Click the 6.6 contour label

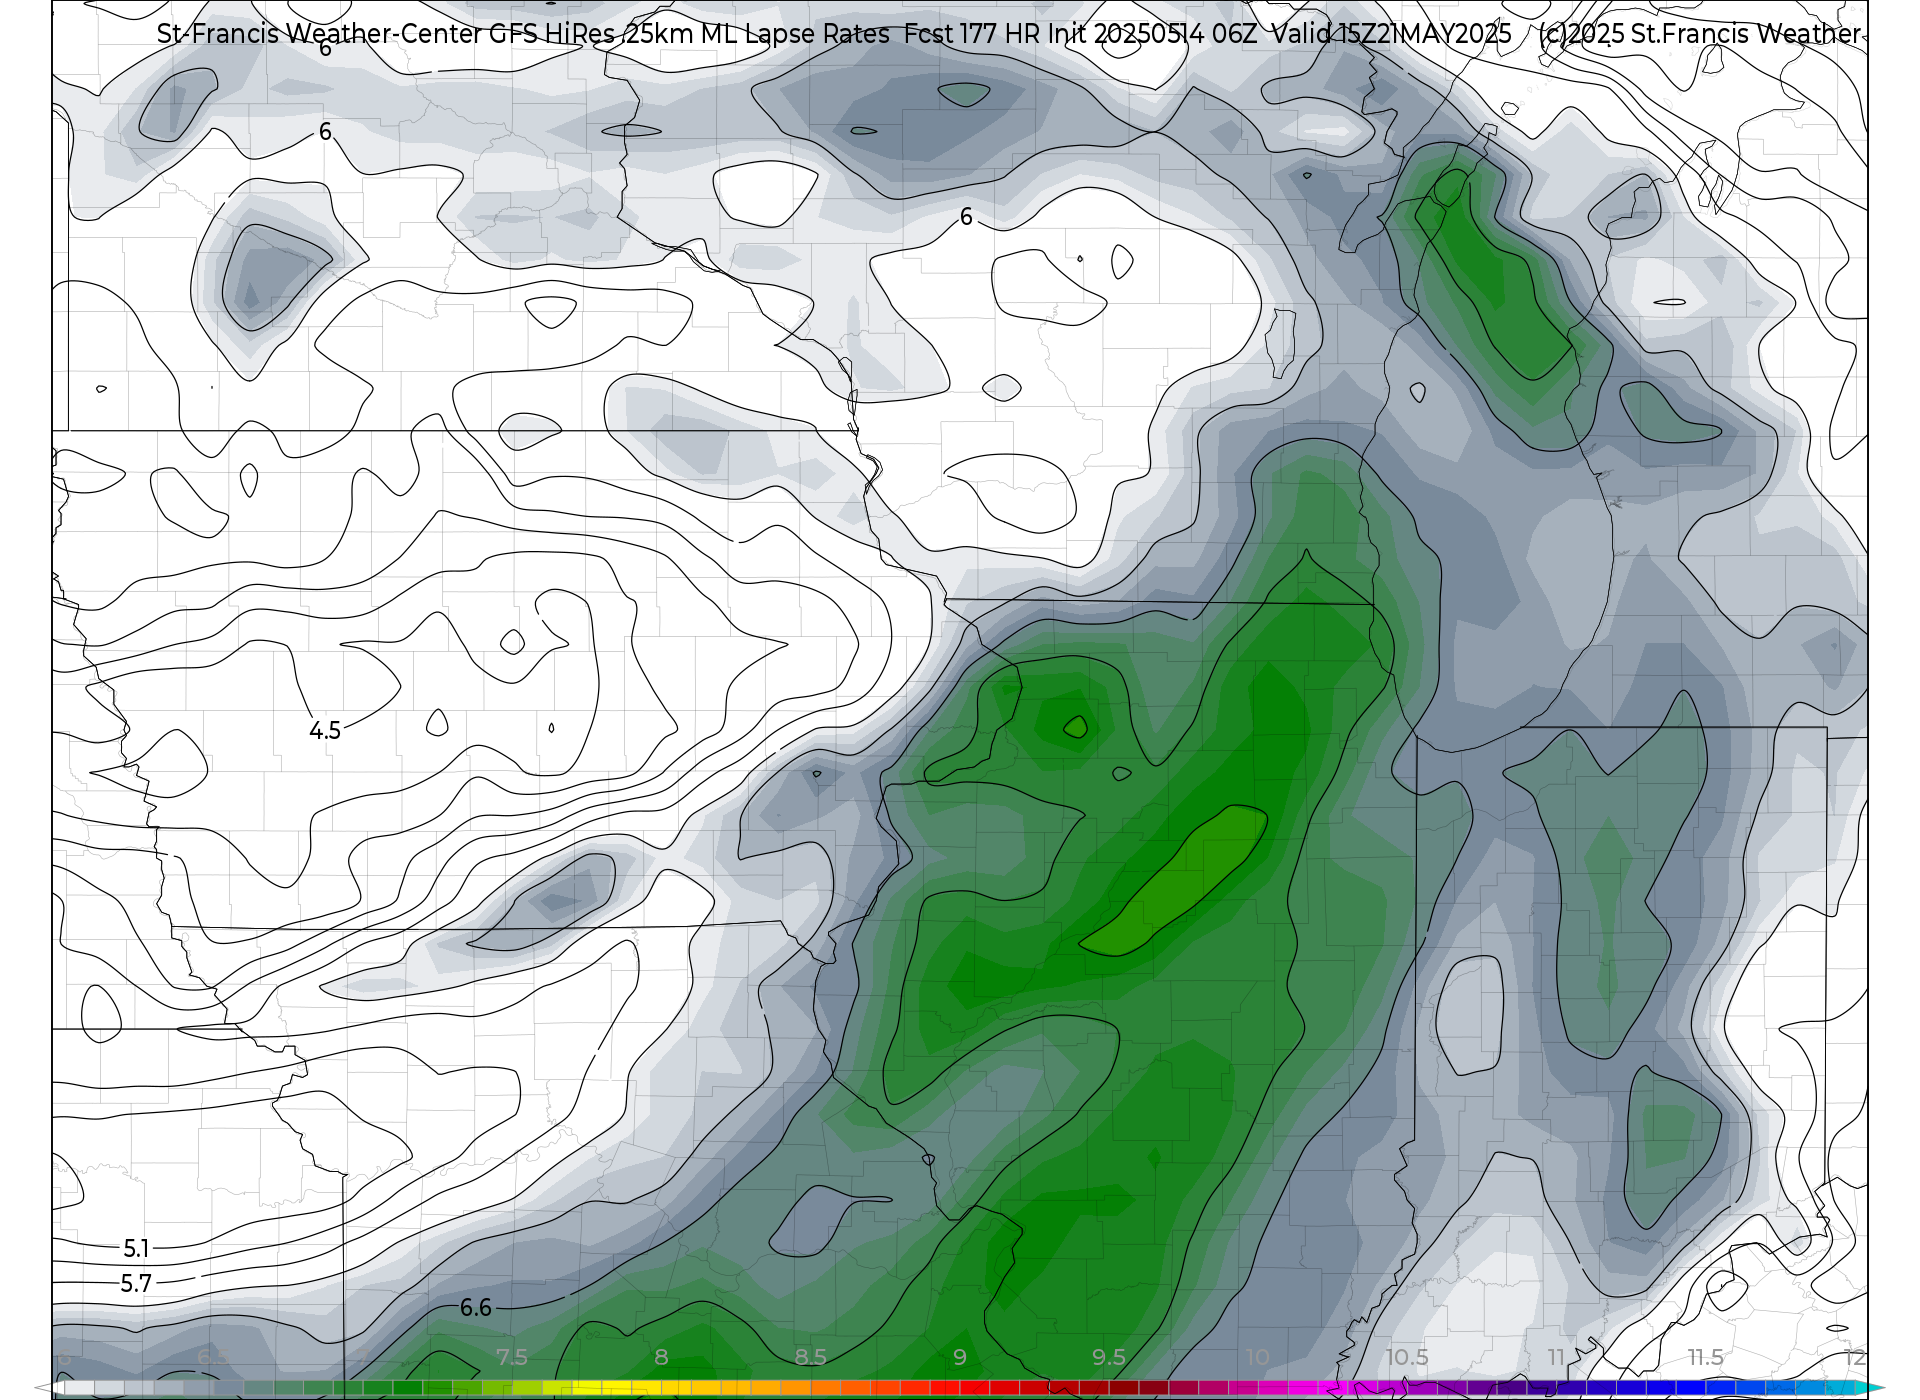pyautogui.click(x=476, y=1308)
